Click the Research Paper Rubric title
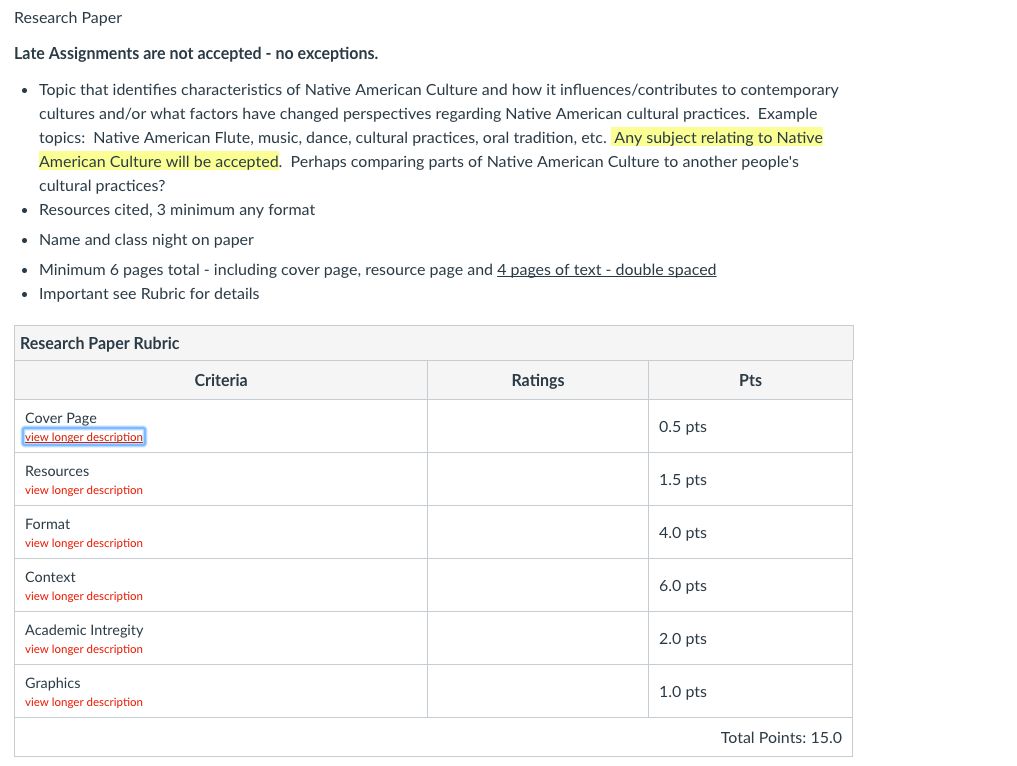The image size is (1017, 766). [x=99, y=343]
